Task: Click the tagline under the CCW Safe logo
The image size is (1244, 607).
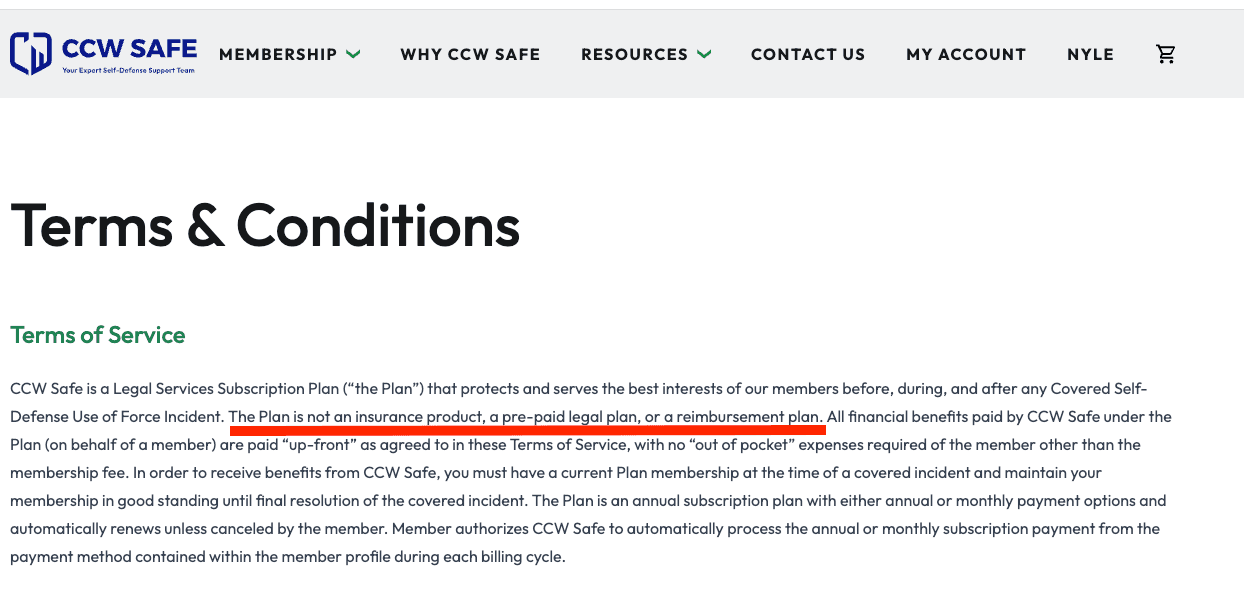Action: [x=130, y=69]
